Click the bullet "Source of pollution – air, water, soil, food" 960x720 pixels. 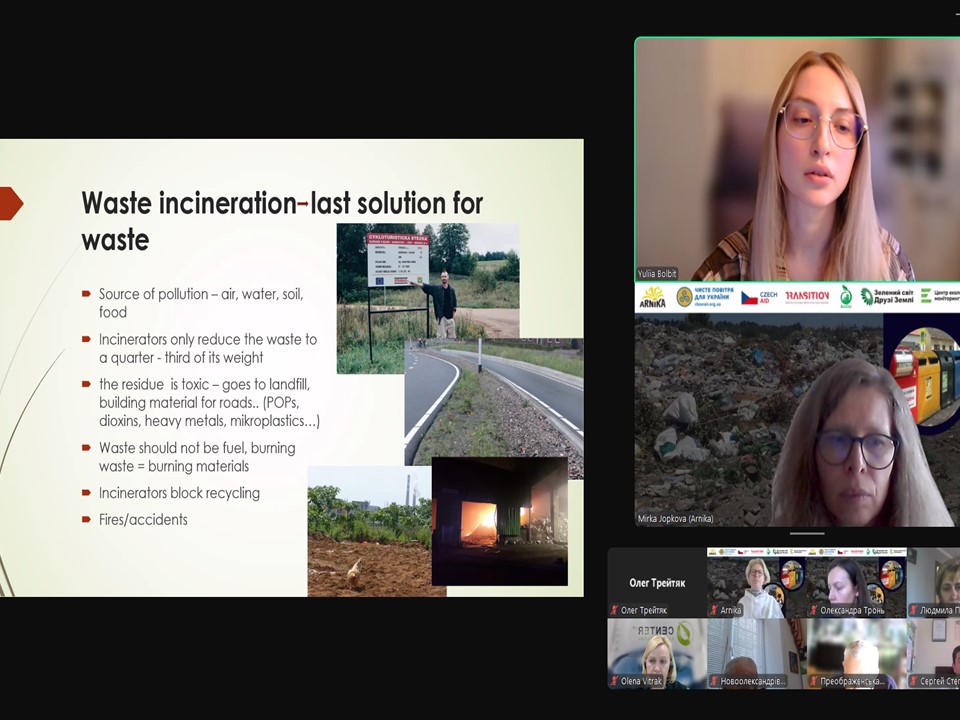pyautogui.click(x=201, y=303)
